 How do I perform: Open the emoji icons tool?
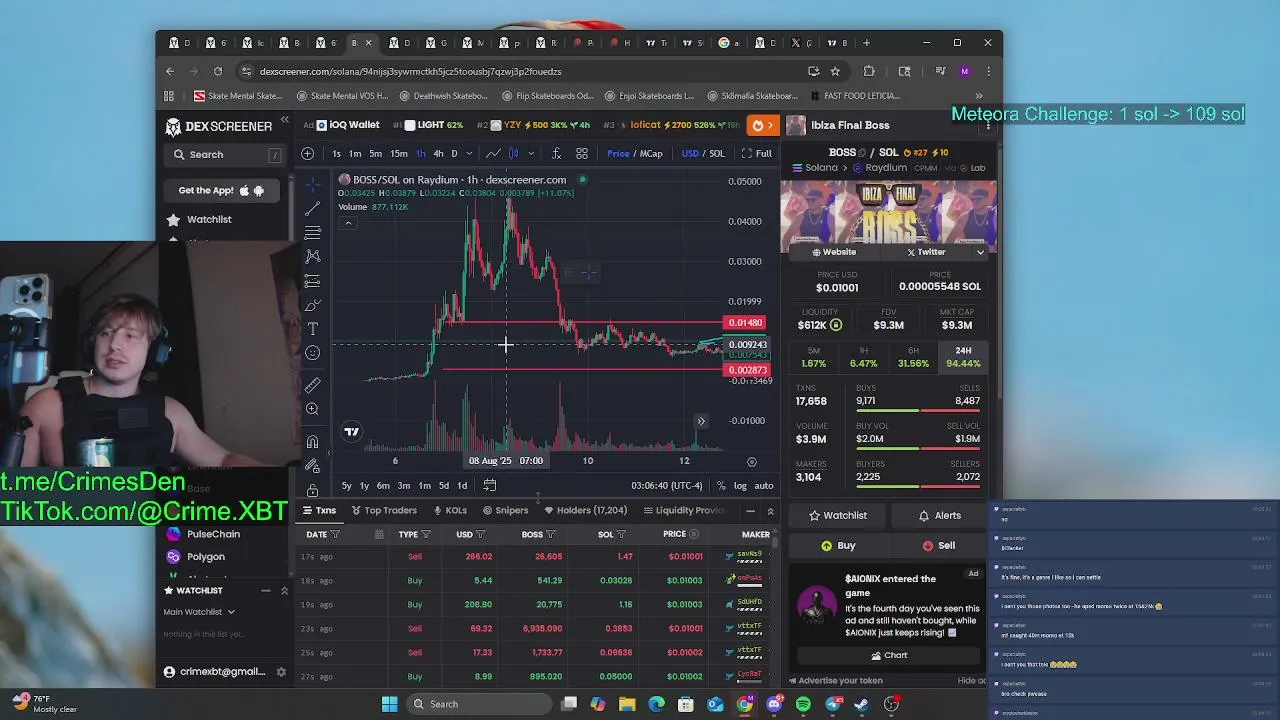pos(313,352)
